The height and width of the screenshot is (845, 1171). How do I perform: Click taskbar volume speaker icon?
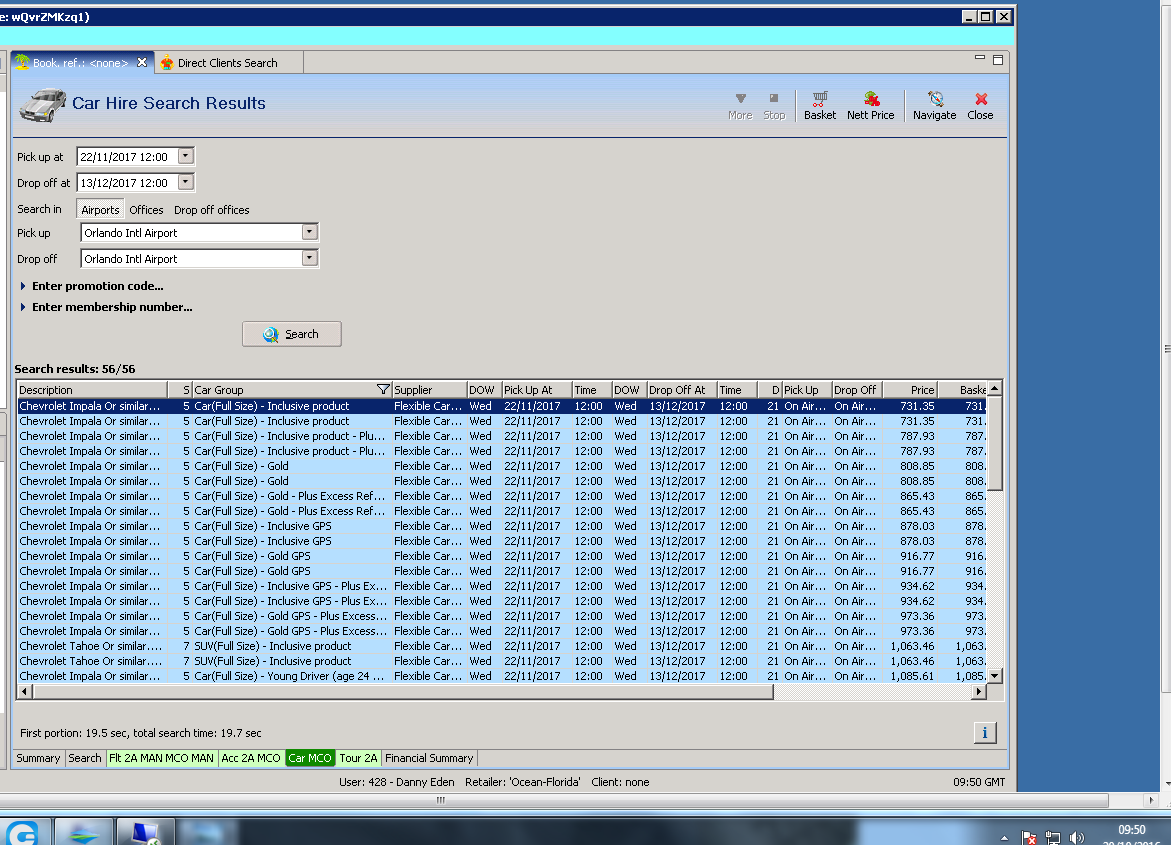click(x=1076, y=838)
